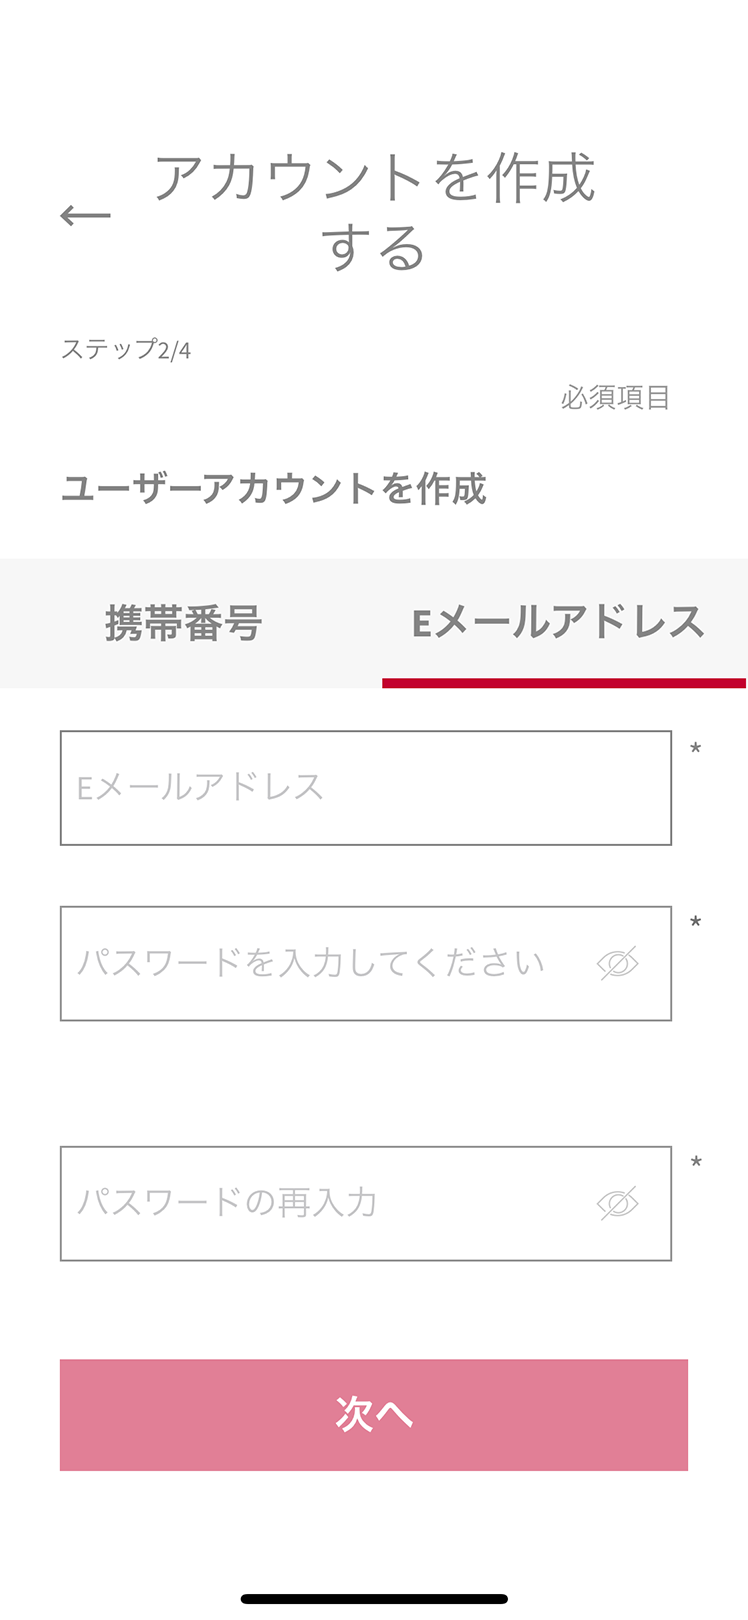The height and width of the screenshot is (1620, 748).
Task: Tap the ステップ2/4 step indicator
Action: coord(126,350)
